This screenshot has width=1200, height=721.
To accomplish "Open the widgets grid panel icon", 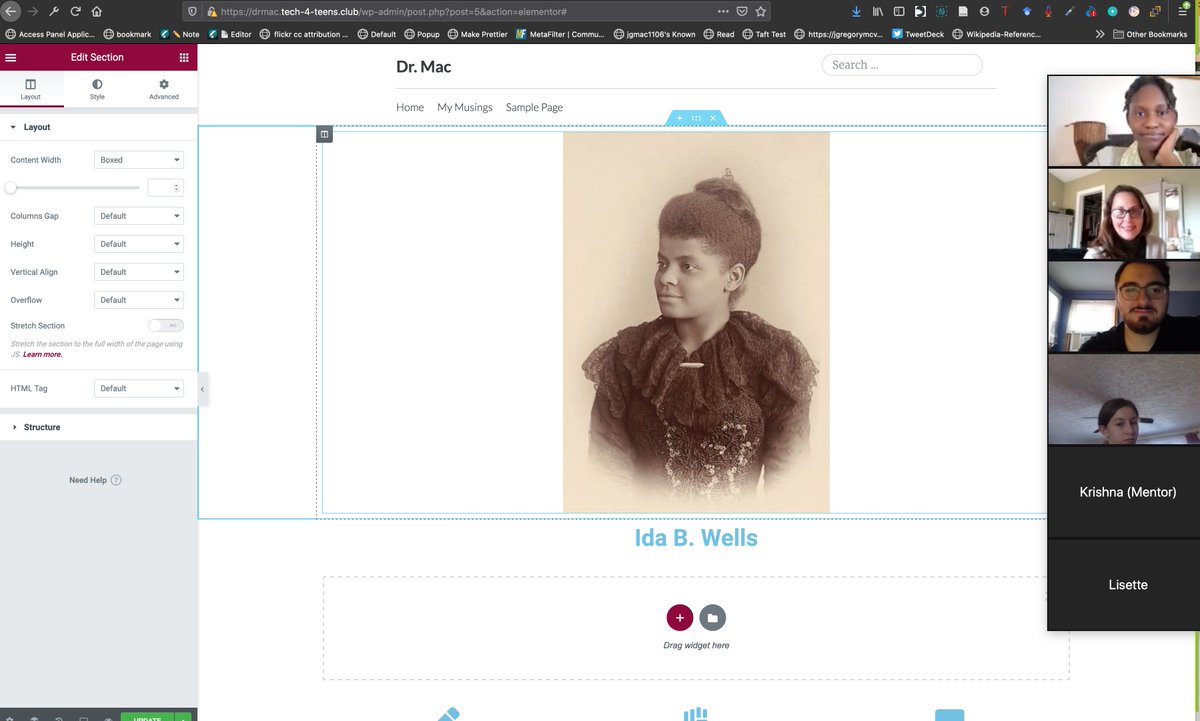I will point(184,58).
